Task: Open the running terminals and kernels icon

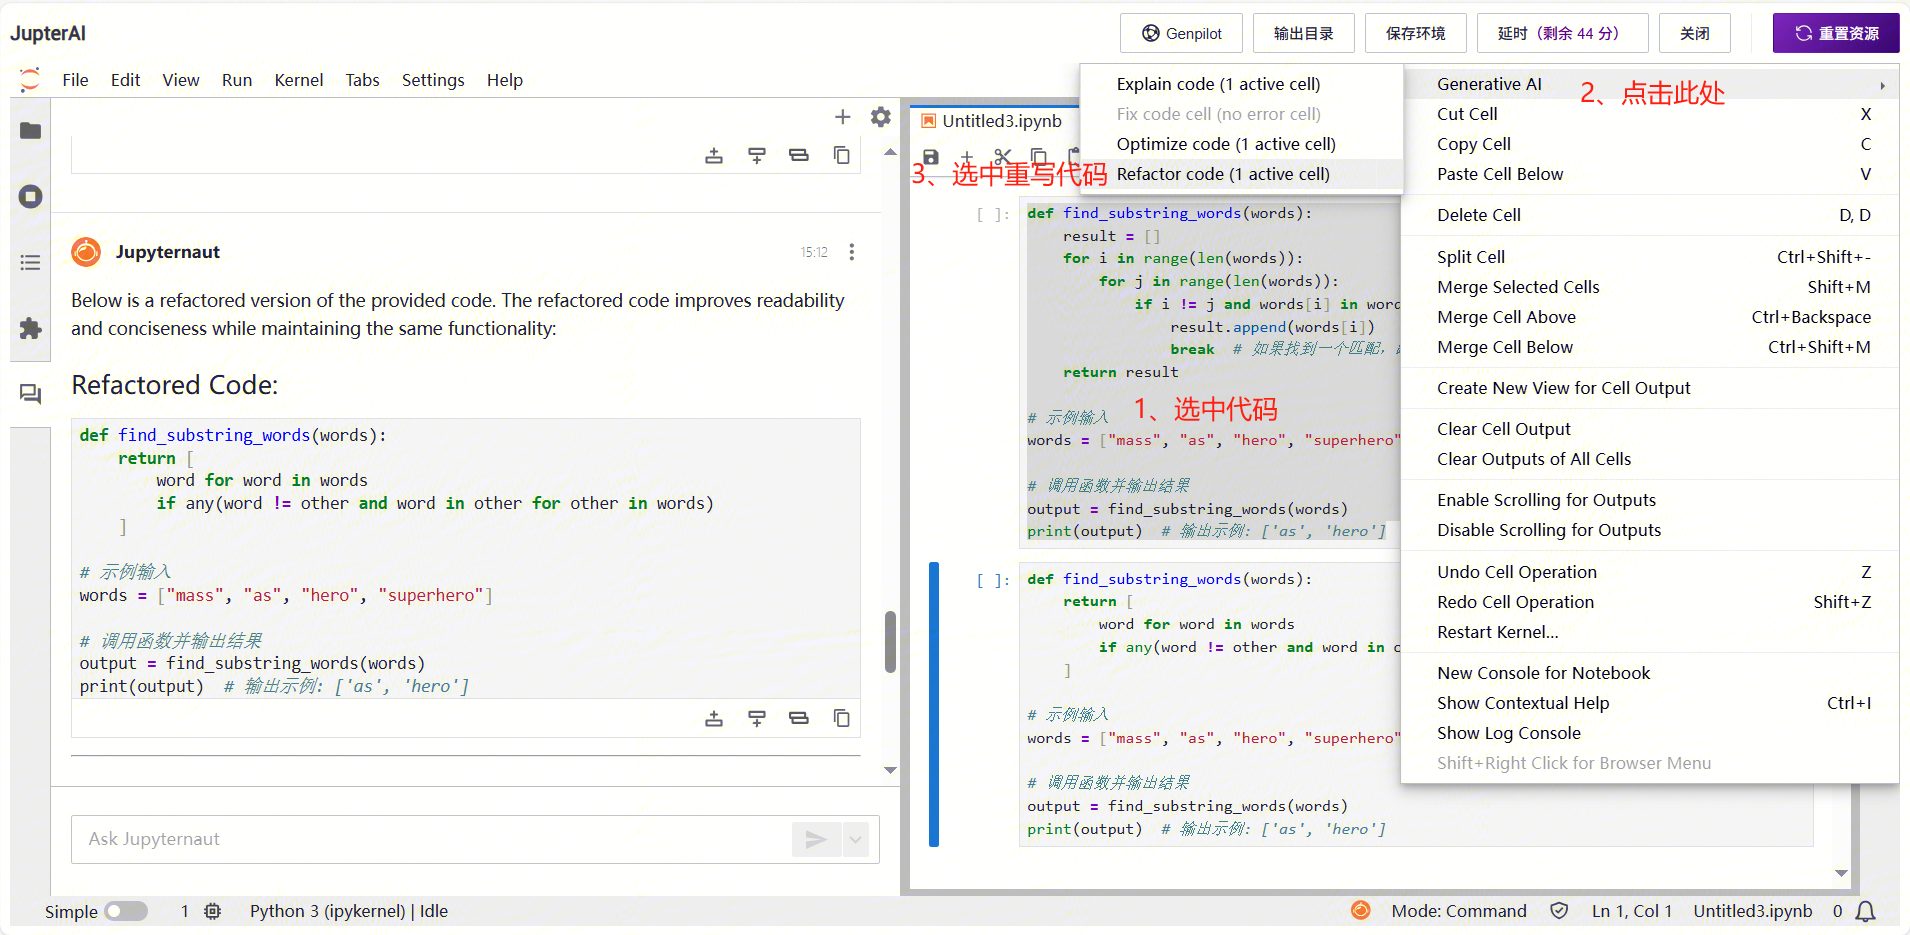Action: pos(31,196)
